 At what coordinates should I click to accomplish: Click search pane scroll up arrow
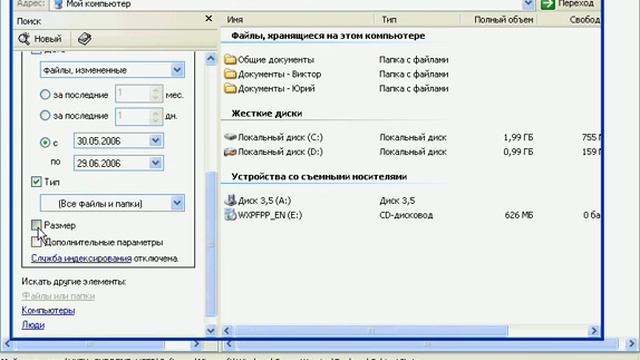click(x=211, y=59)
